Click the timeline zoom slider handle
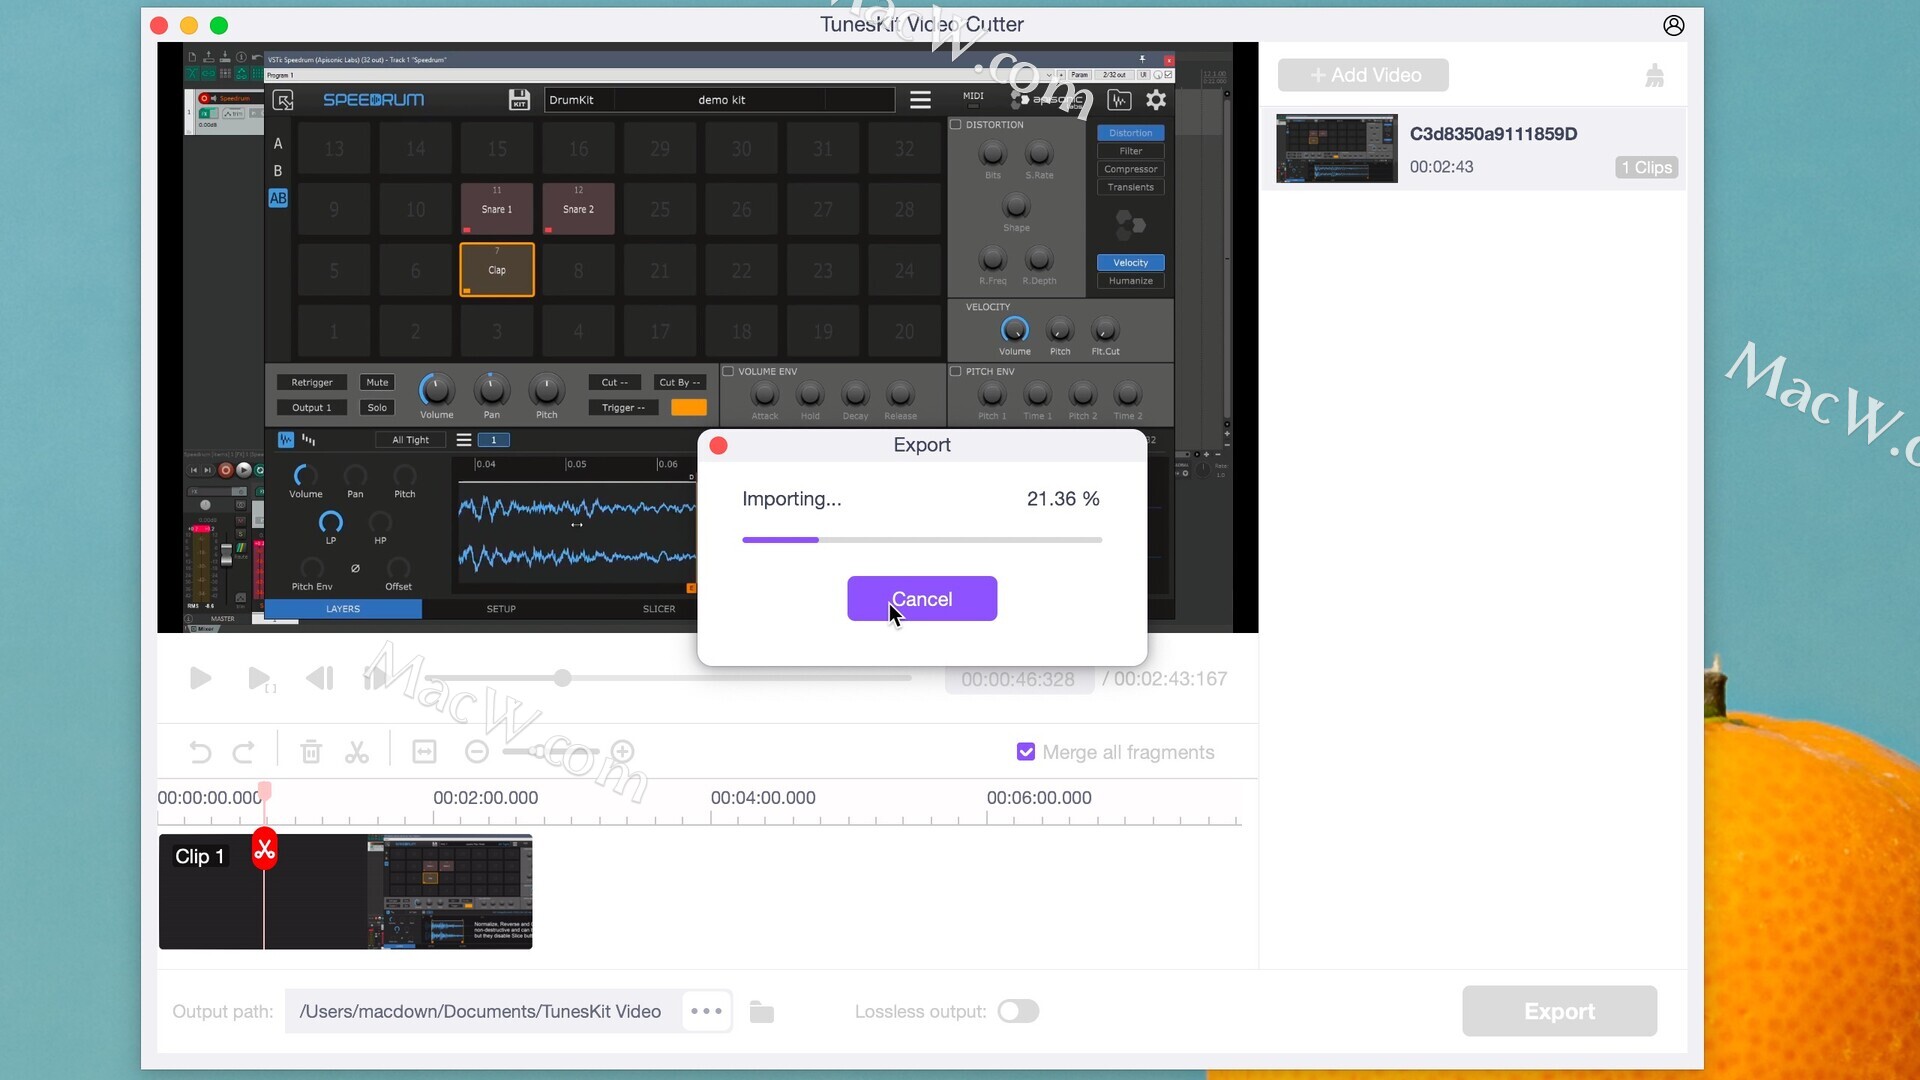This screenshot has width=1920, height=1080. click(540, 751)
